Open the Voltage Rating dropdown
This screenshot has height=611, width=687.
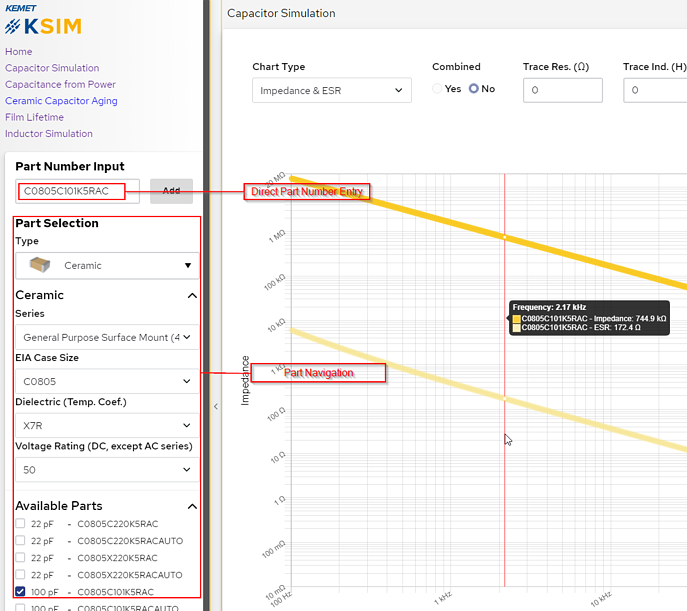pyautogui.click(x=107, y=470)
